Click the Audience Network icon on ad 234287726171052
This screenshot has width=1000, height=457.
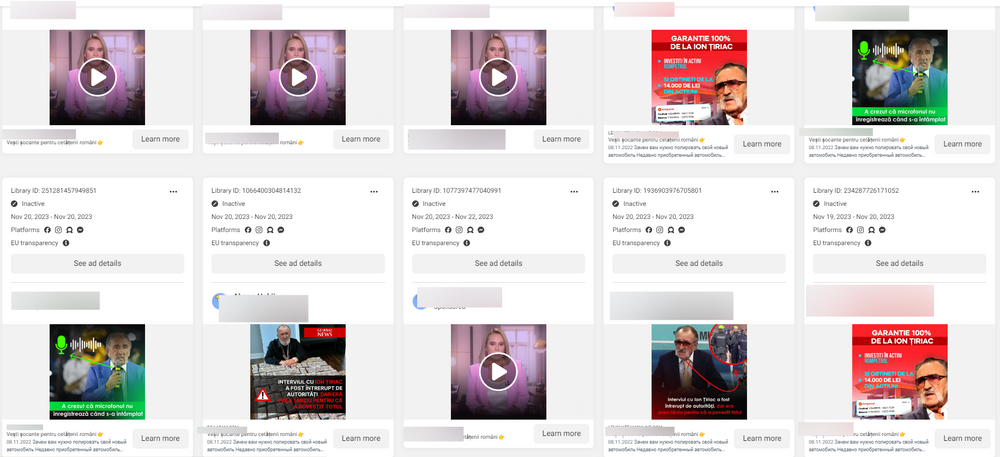tap(871, 230)
